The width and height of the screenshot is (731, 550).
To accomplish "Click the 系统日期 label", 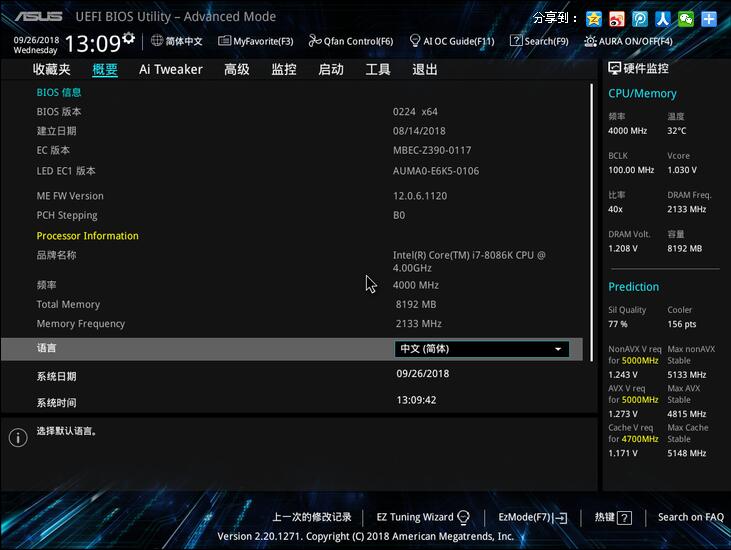I will (56, 377).
